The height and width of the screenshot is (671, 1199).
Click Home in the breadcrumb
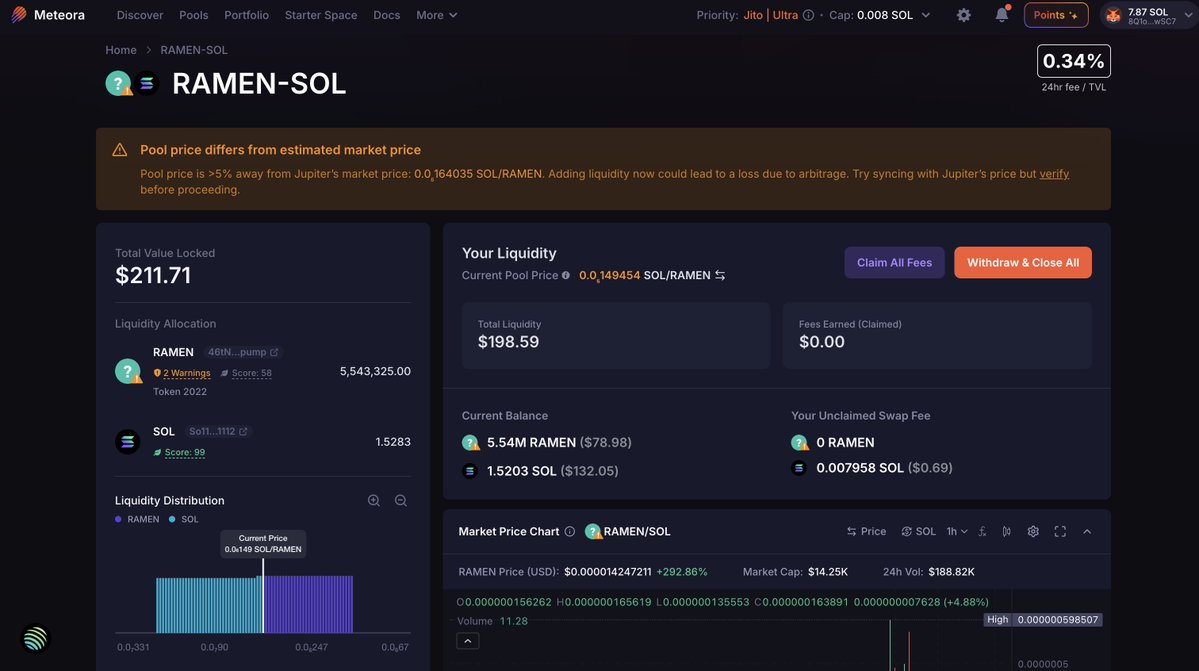click(121, 50)
